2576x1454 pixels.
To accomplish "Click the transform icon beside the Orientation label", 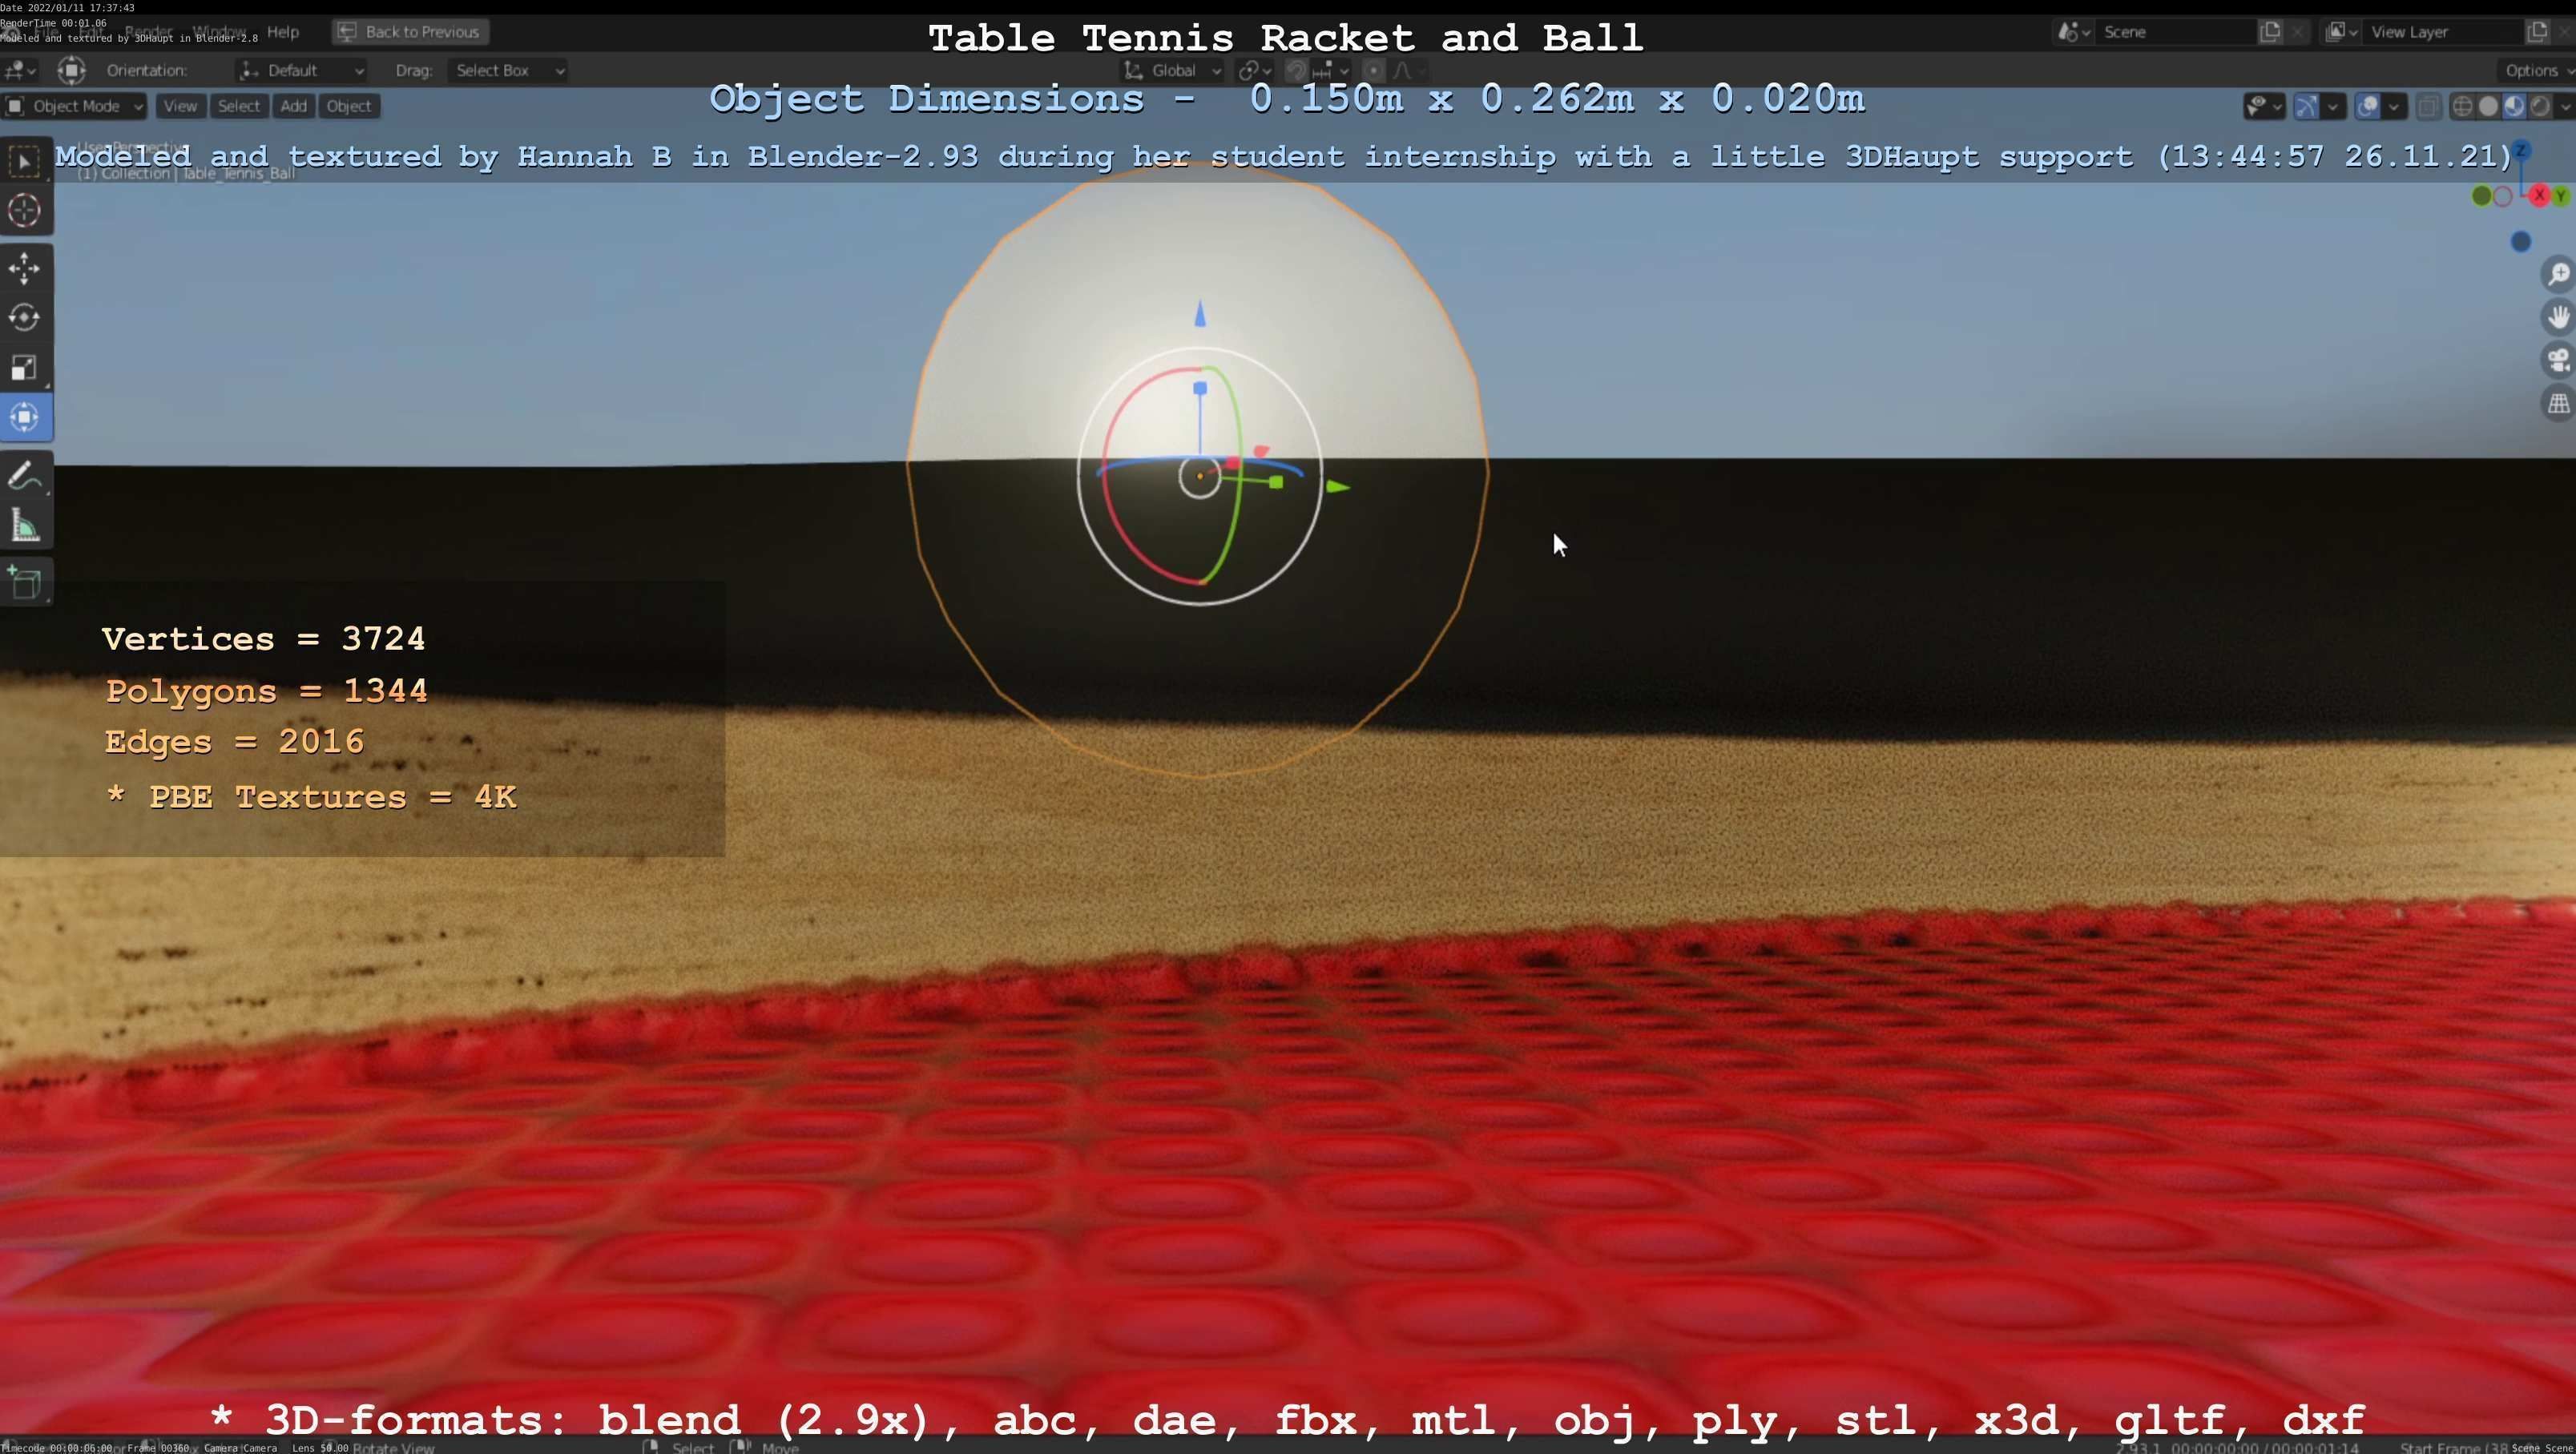I will pos(71,70).
